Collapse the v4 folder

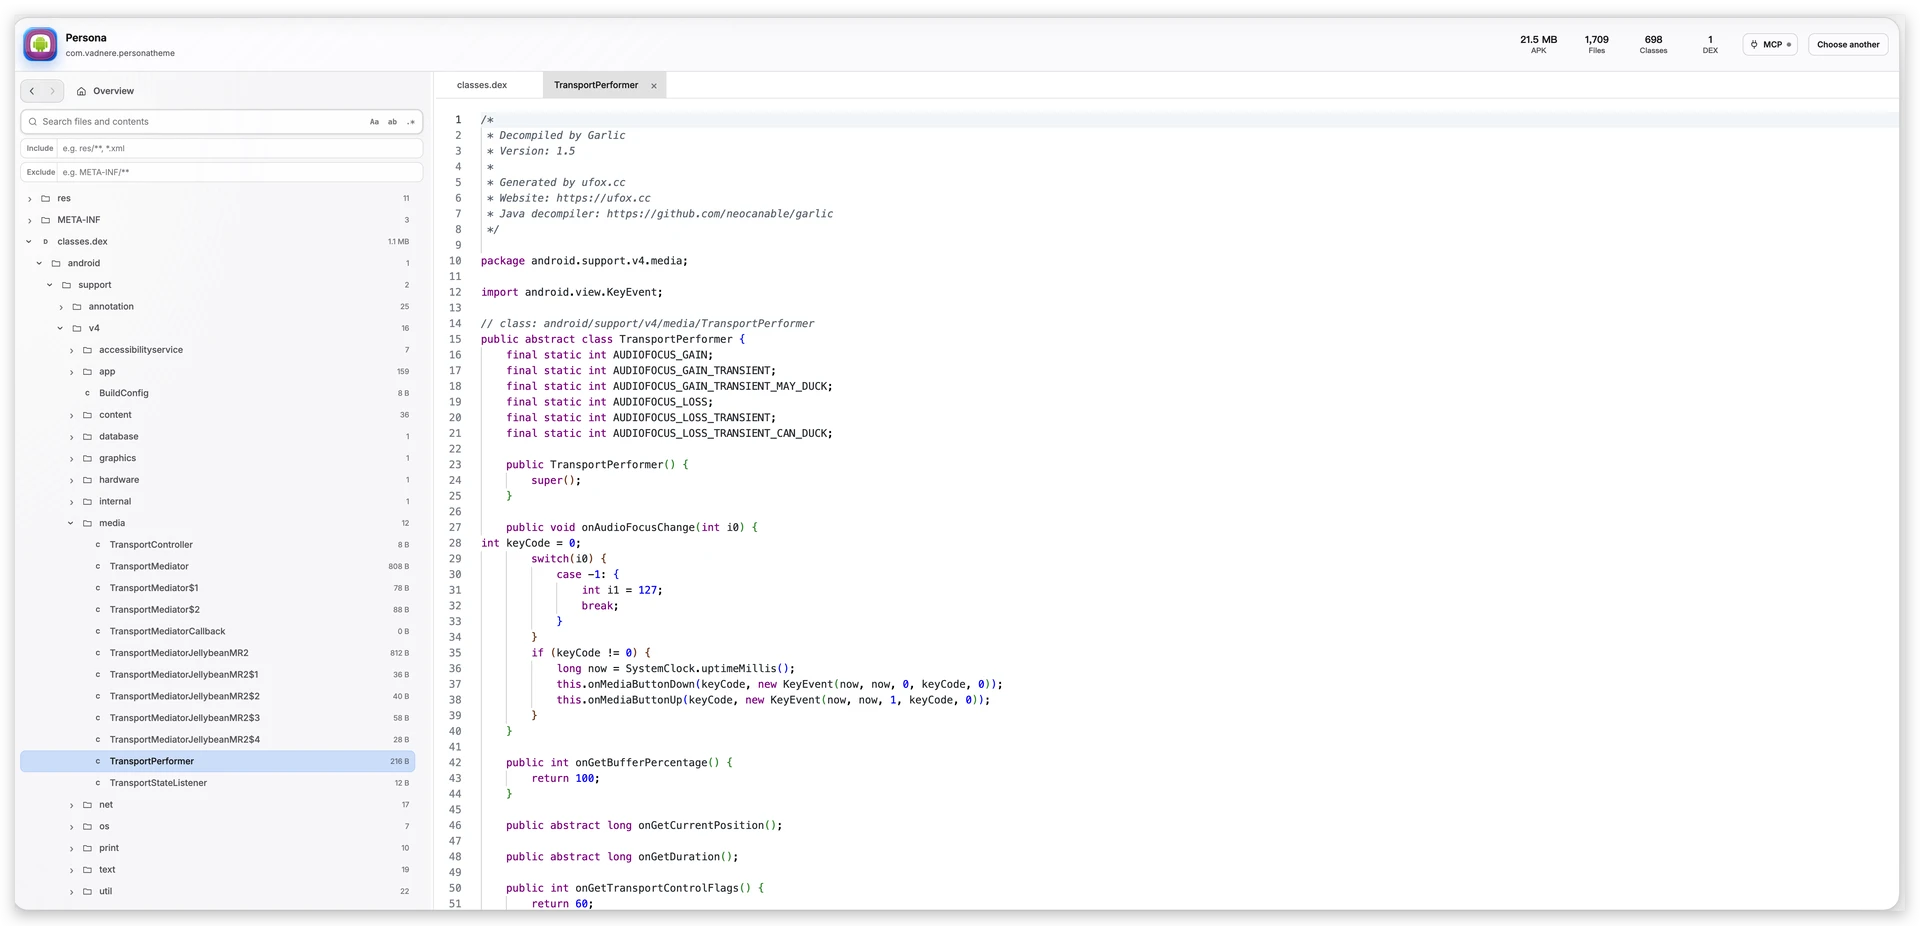pos(60,328)
